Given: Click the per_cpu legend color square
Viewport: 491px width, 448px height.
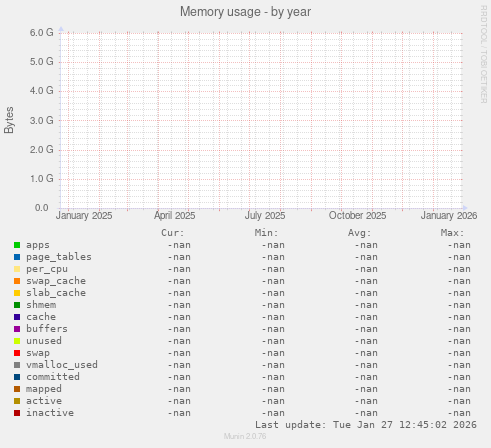Looking at the screenshot, I should (17, 269).
